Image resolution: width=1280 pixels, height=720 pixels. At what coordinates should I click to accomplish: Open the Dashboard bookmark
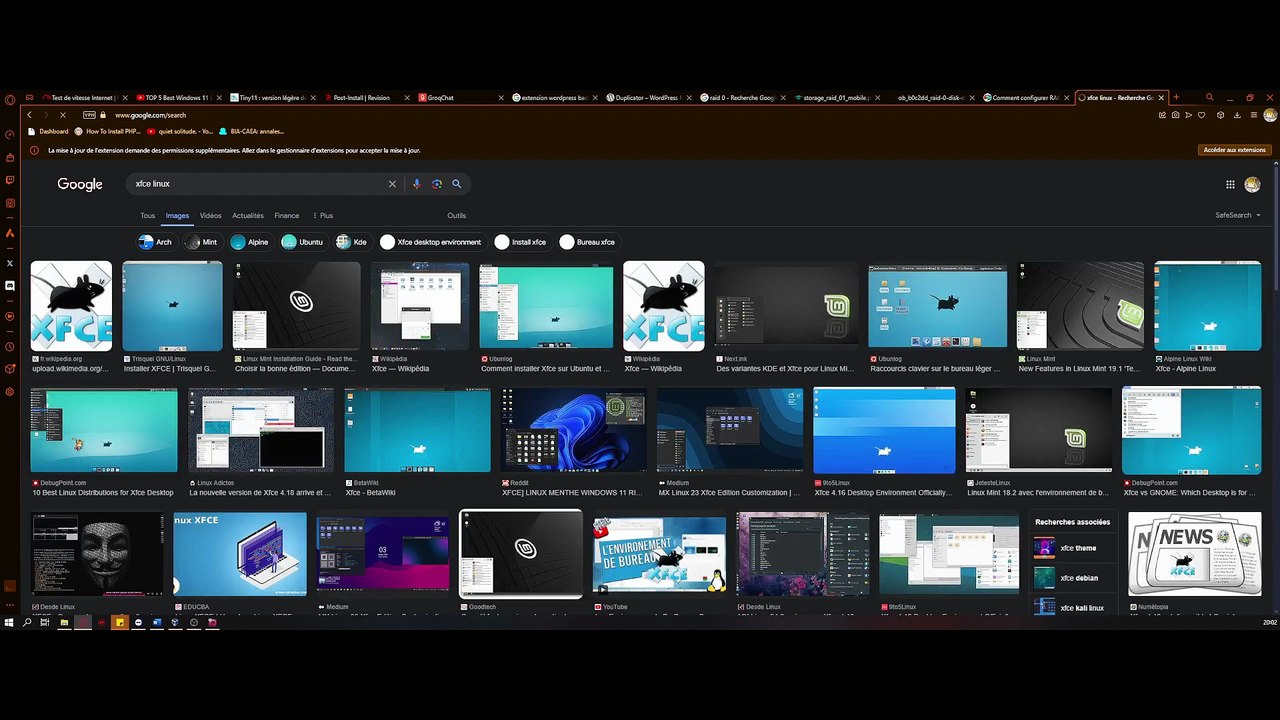pyautogui.click(x=48, y=131)
